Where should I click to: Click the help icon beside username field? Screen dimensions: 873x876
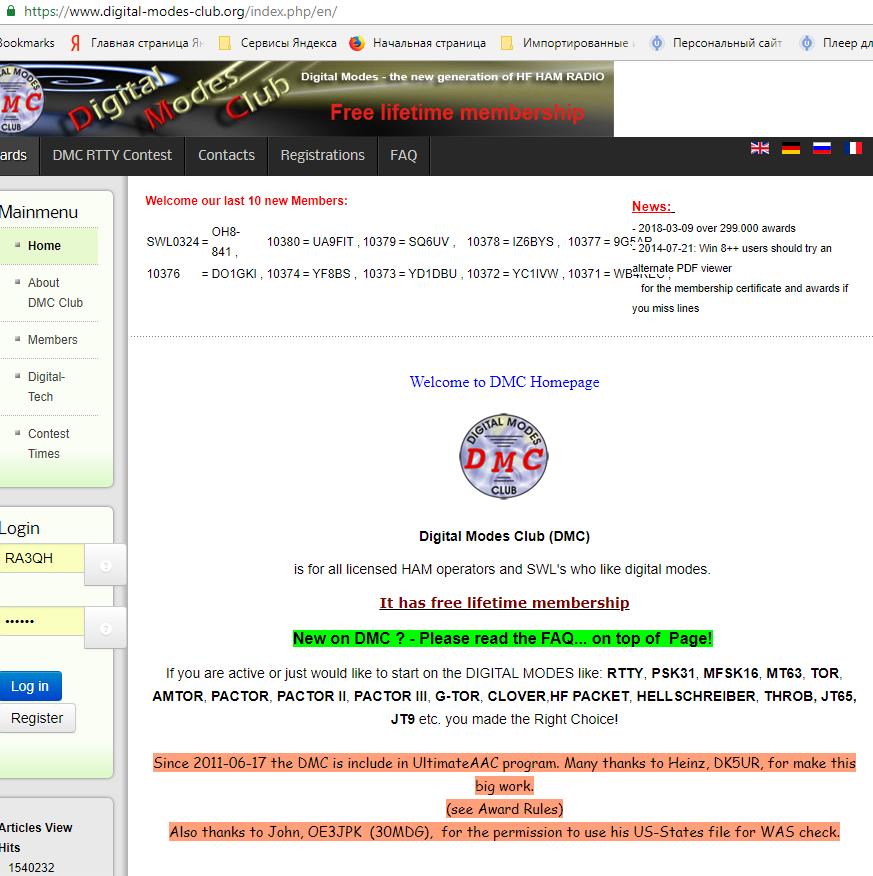[105, 566]
